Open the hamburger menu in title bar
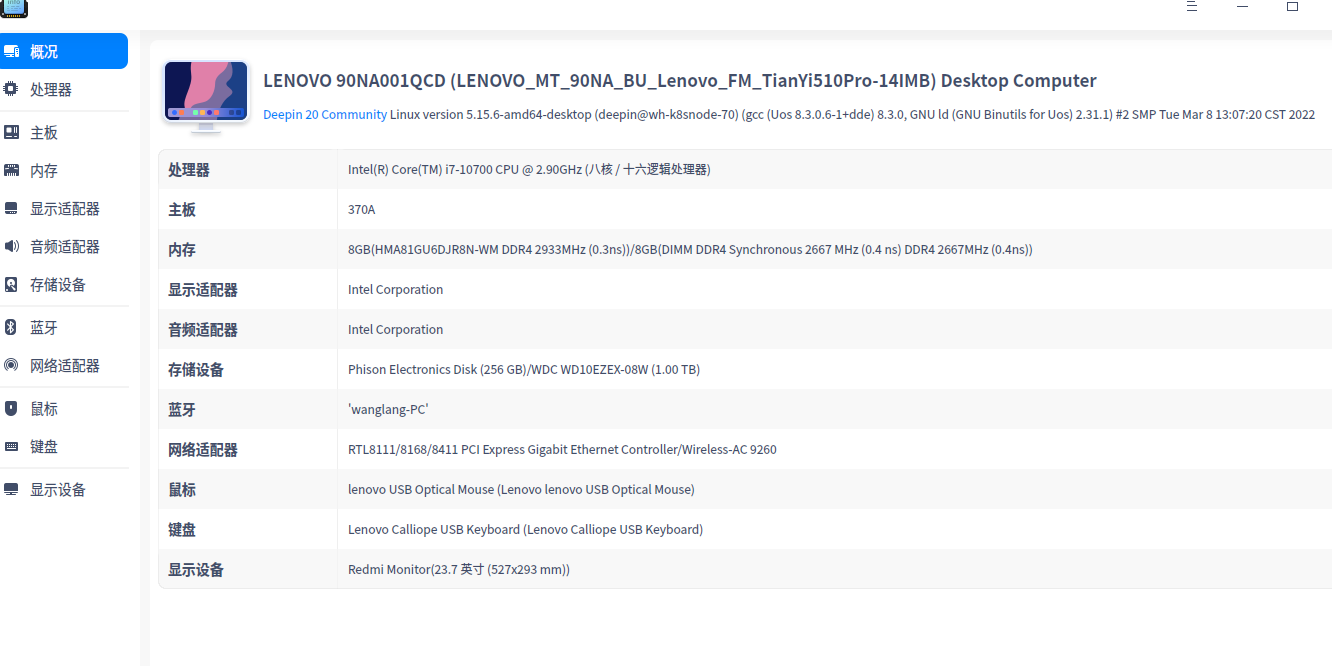This screenshot has height=666, width=1332. click(x=1192, y=6)
